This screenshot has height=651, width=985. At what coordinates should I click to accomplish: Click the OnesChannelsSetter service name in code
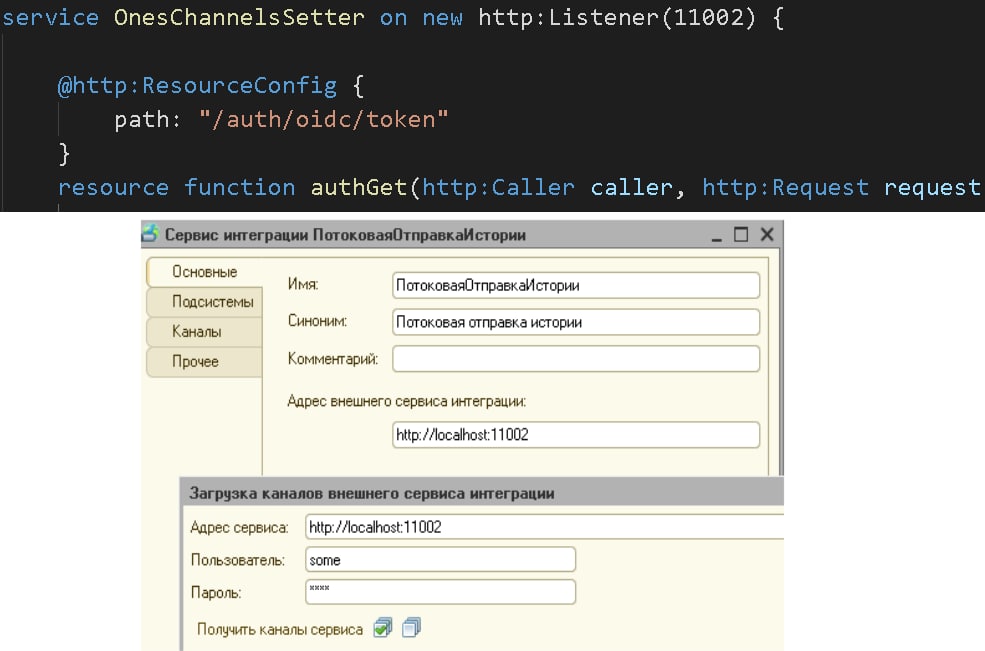[239, 17]
